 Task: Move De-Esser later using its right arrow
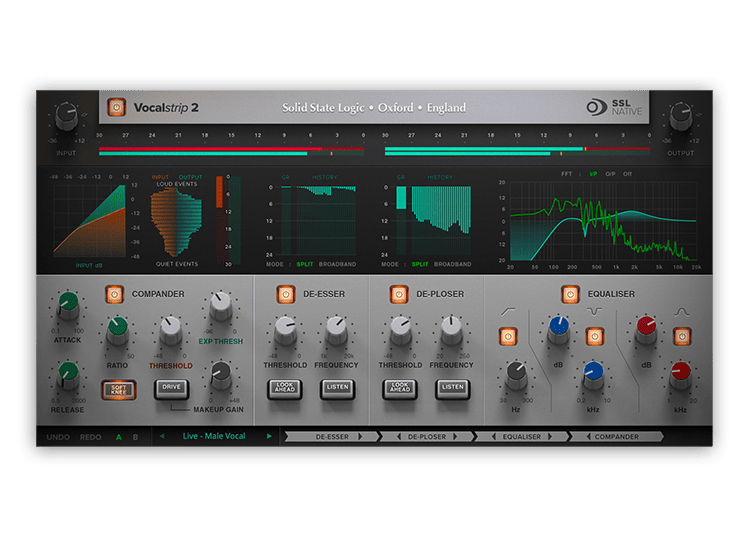[361, 437]
